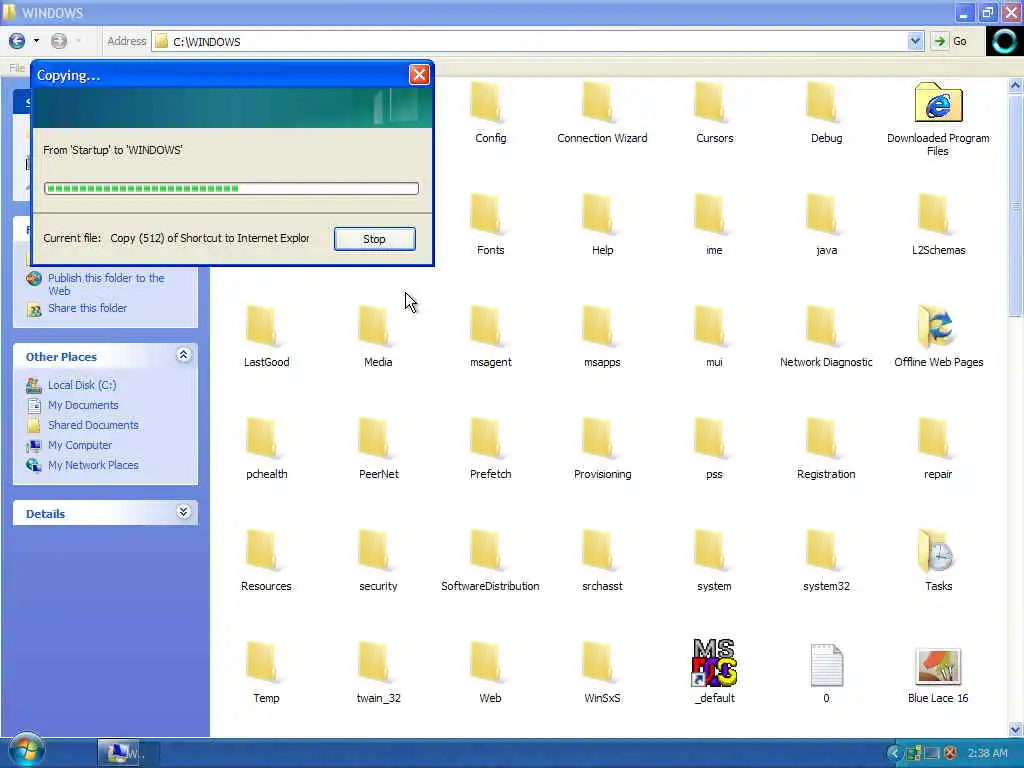Select the Prefetch folder

point(490,448)
